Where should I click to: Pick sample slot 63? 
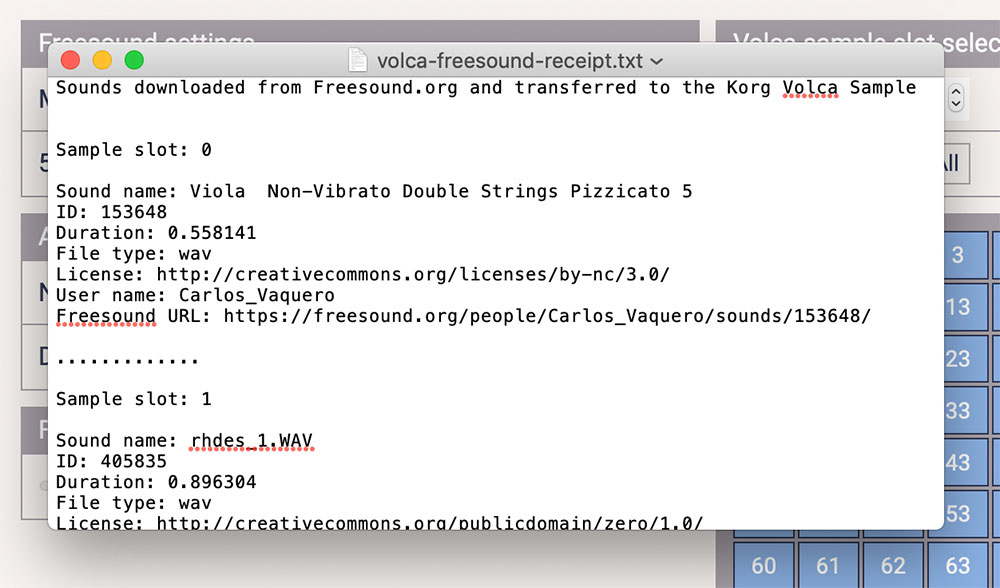coord(958,565)
